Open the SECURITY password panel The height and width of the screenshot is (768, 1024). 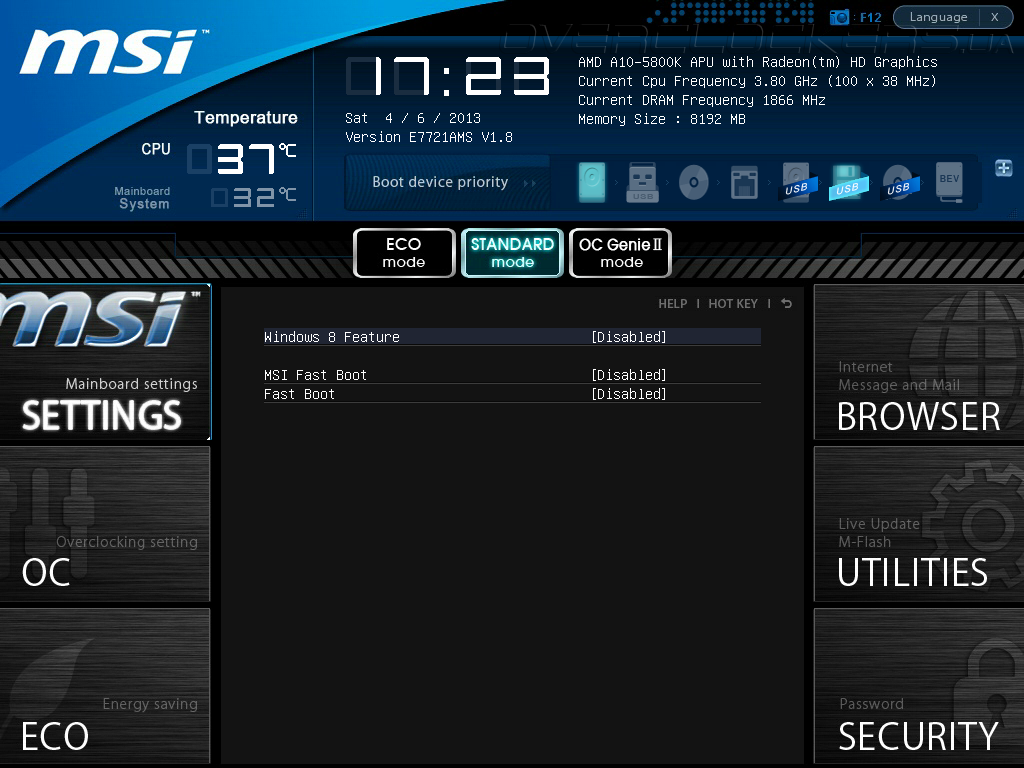(x=919, y=686)
